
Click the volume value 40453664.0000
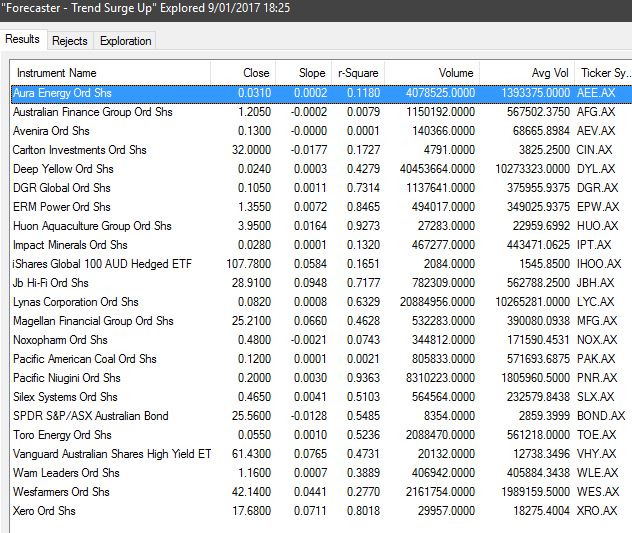point(437,169)
